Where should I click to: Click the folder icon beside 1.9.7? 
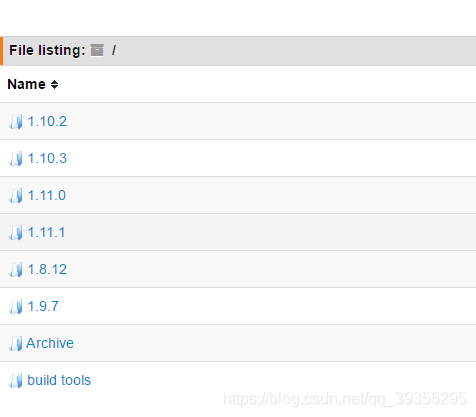pyautogui.click(x=16, y=307)
